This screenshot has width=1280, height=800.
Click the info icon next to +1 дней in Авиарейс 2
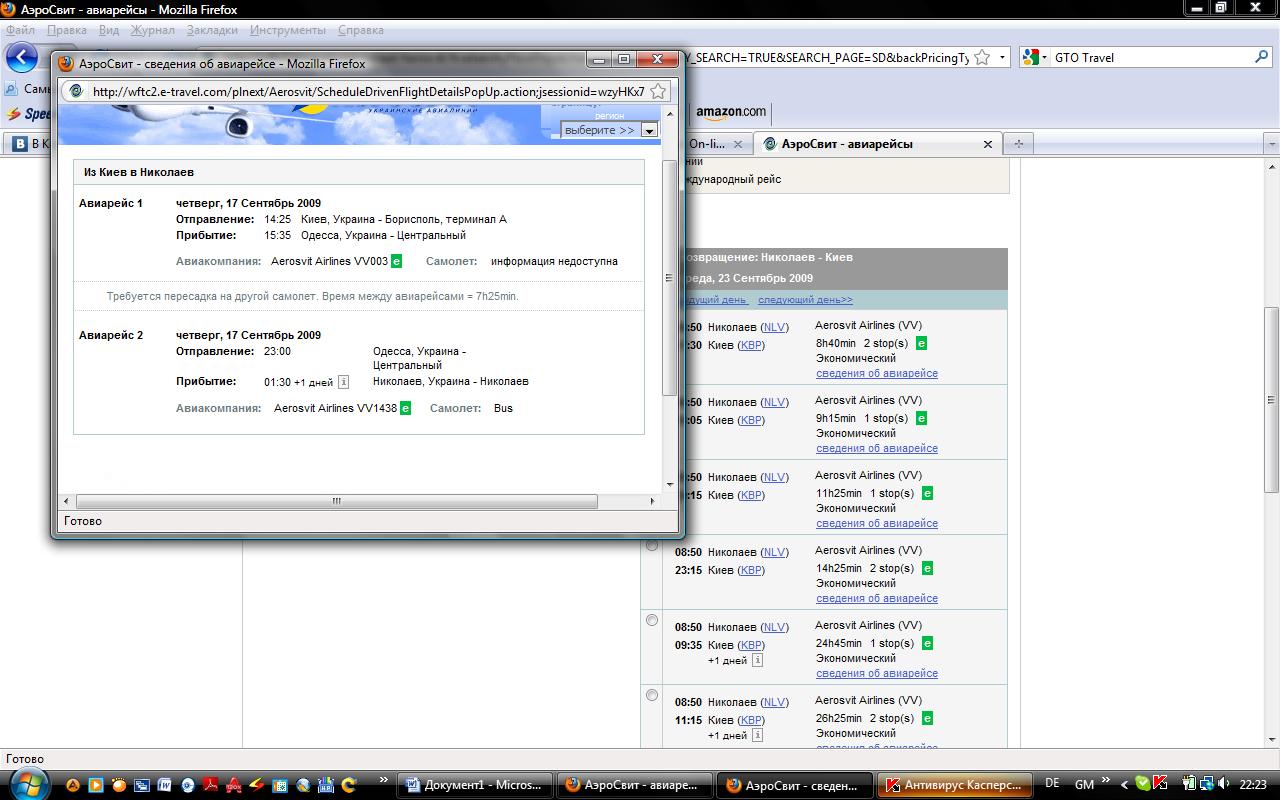pyautogui.click(x=343, y=382)
